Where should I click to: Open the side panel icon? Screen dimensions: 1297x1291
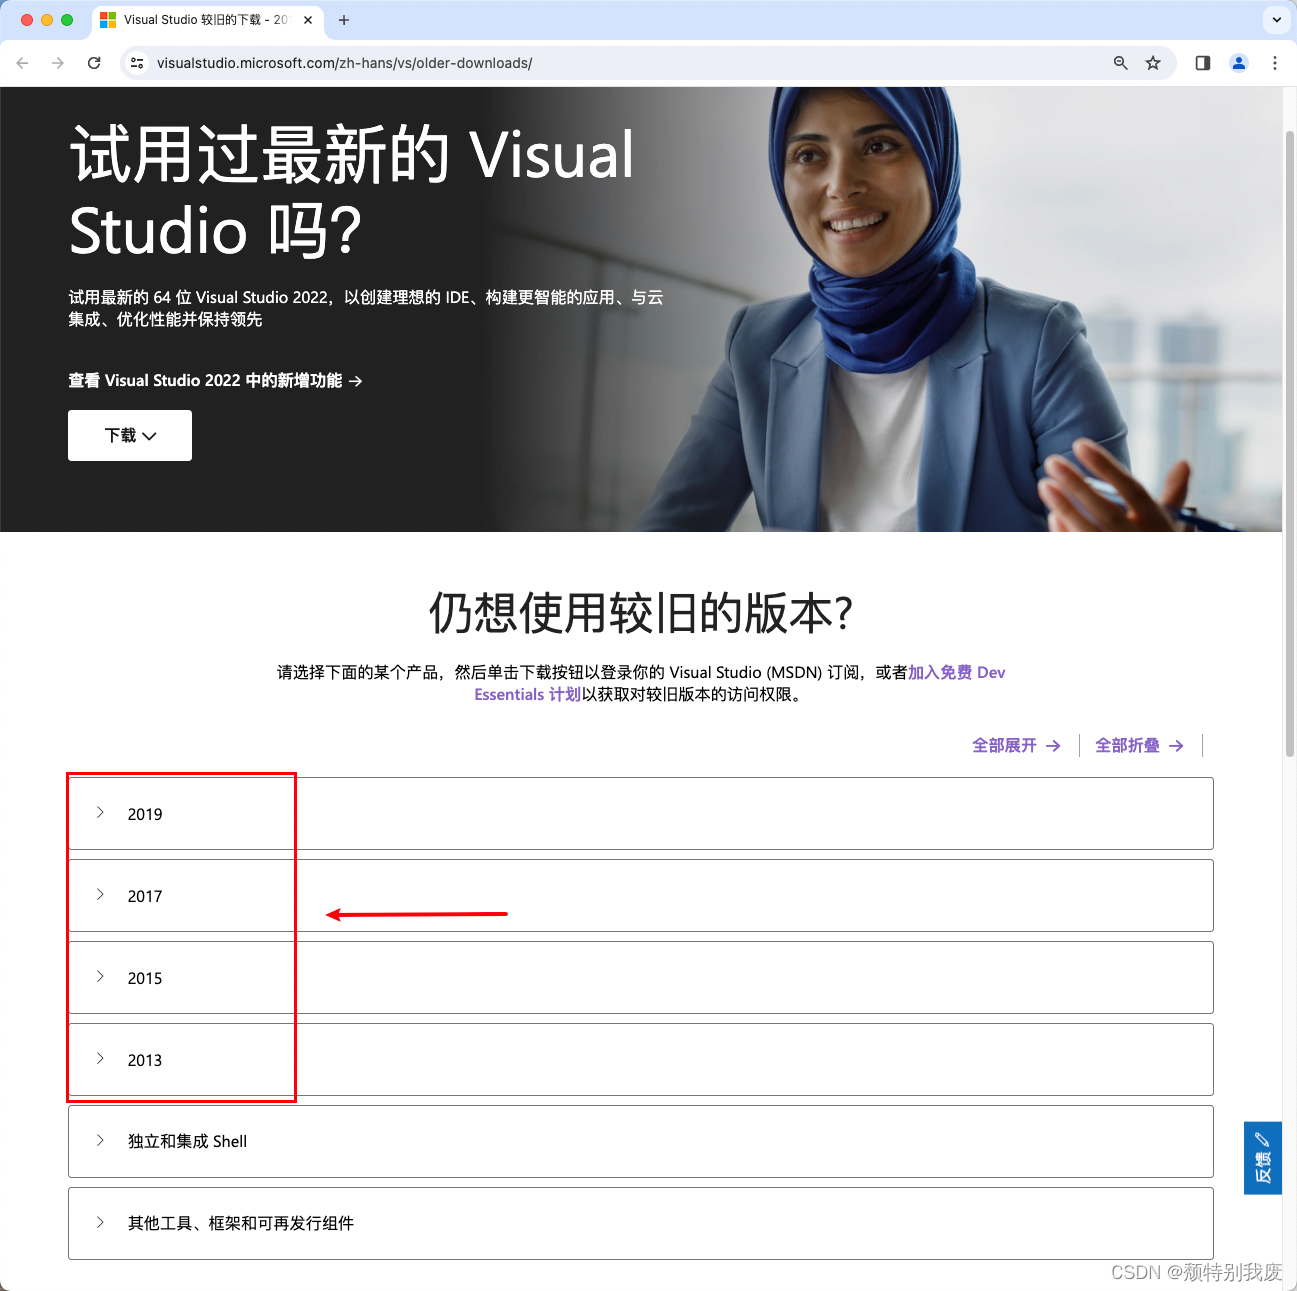(x=1202, y=62)
